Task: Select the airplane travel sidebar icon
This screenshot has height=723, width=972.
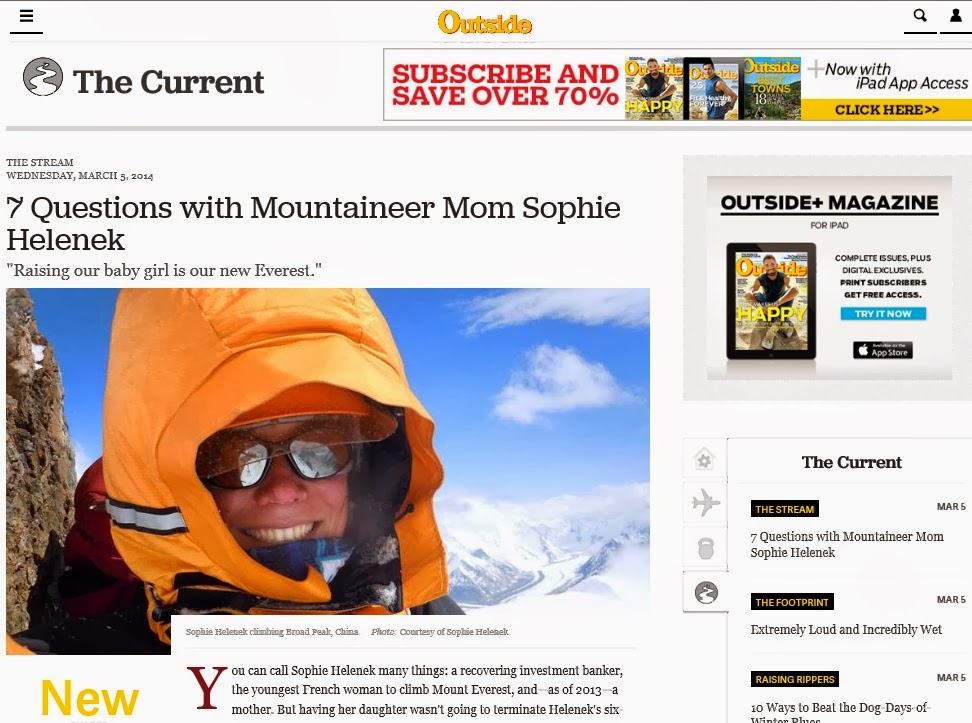Action: [705, 502]
